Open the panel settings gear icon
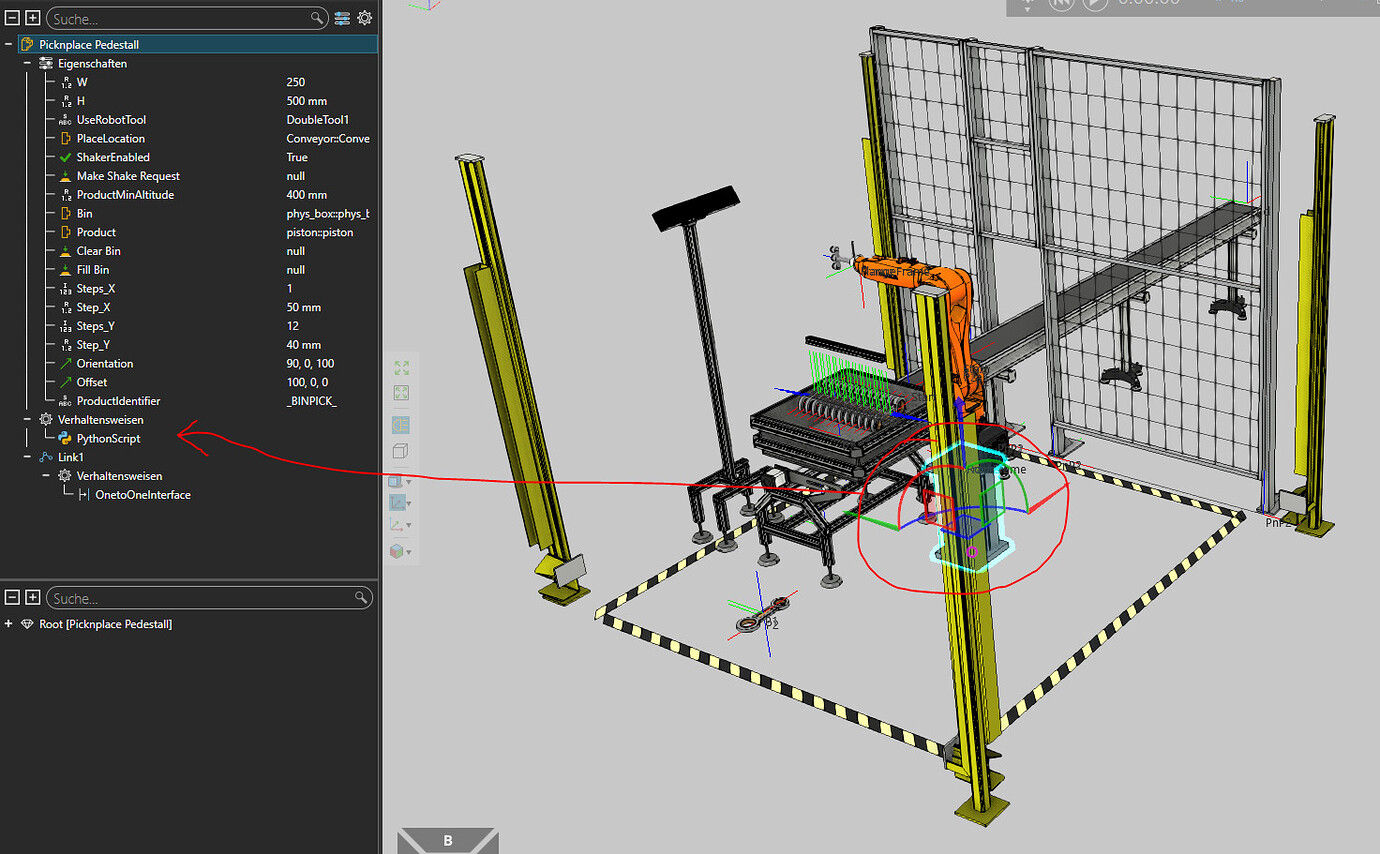1380x854 pixels. [x=365, y=18]
